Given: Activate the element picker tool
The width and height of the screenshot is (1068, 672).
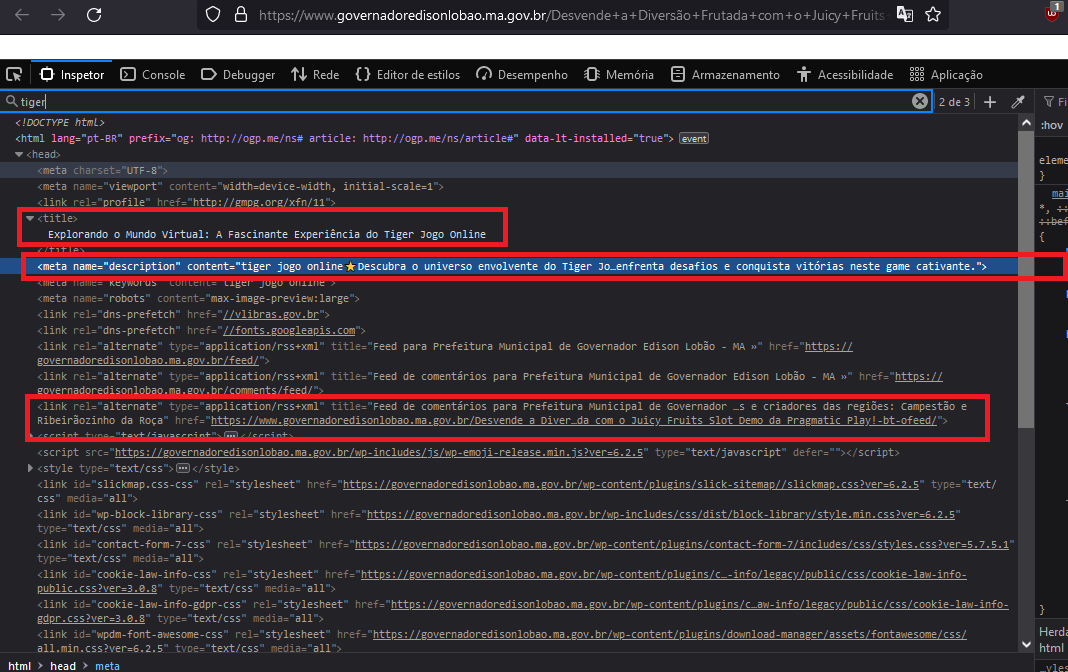Looking at the screenshot, I should (14, 74).
